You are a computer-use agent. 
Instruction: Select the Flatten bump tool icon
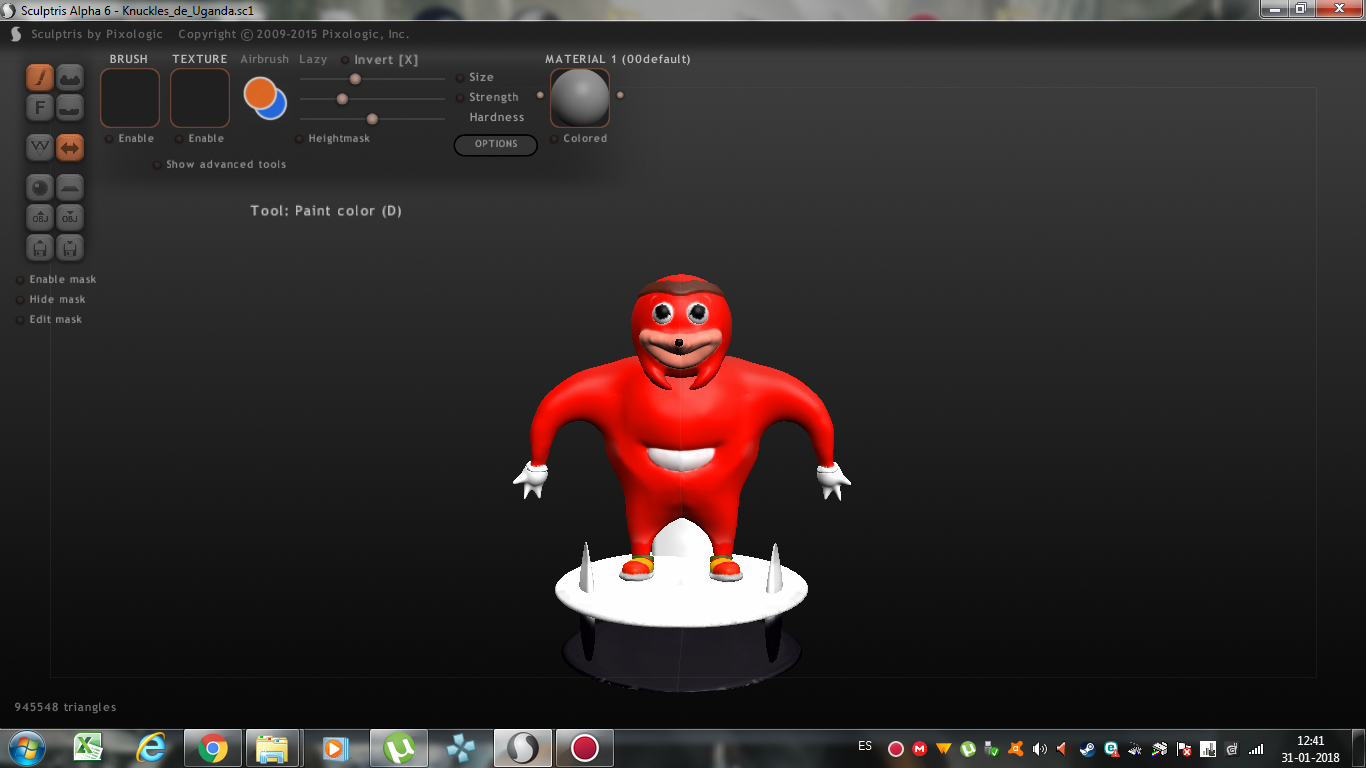[70, 107]
